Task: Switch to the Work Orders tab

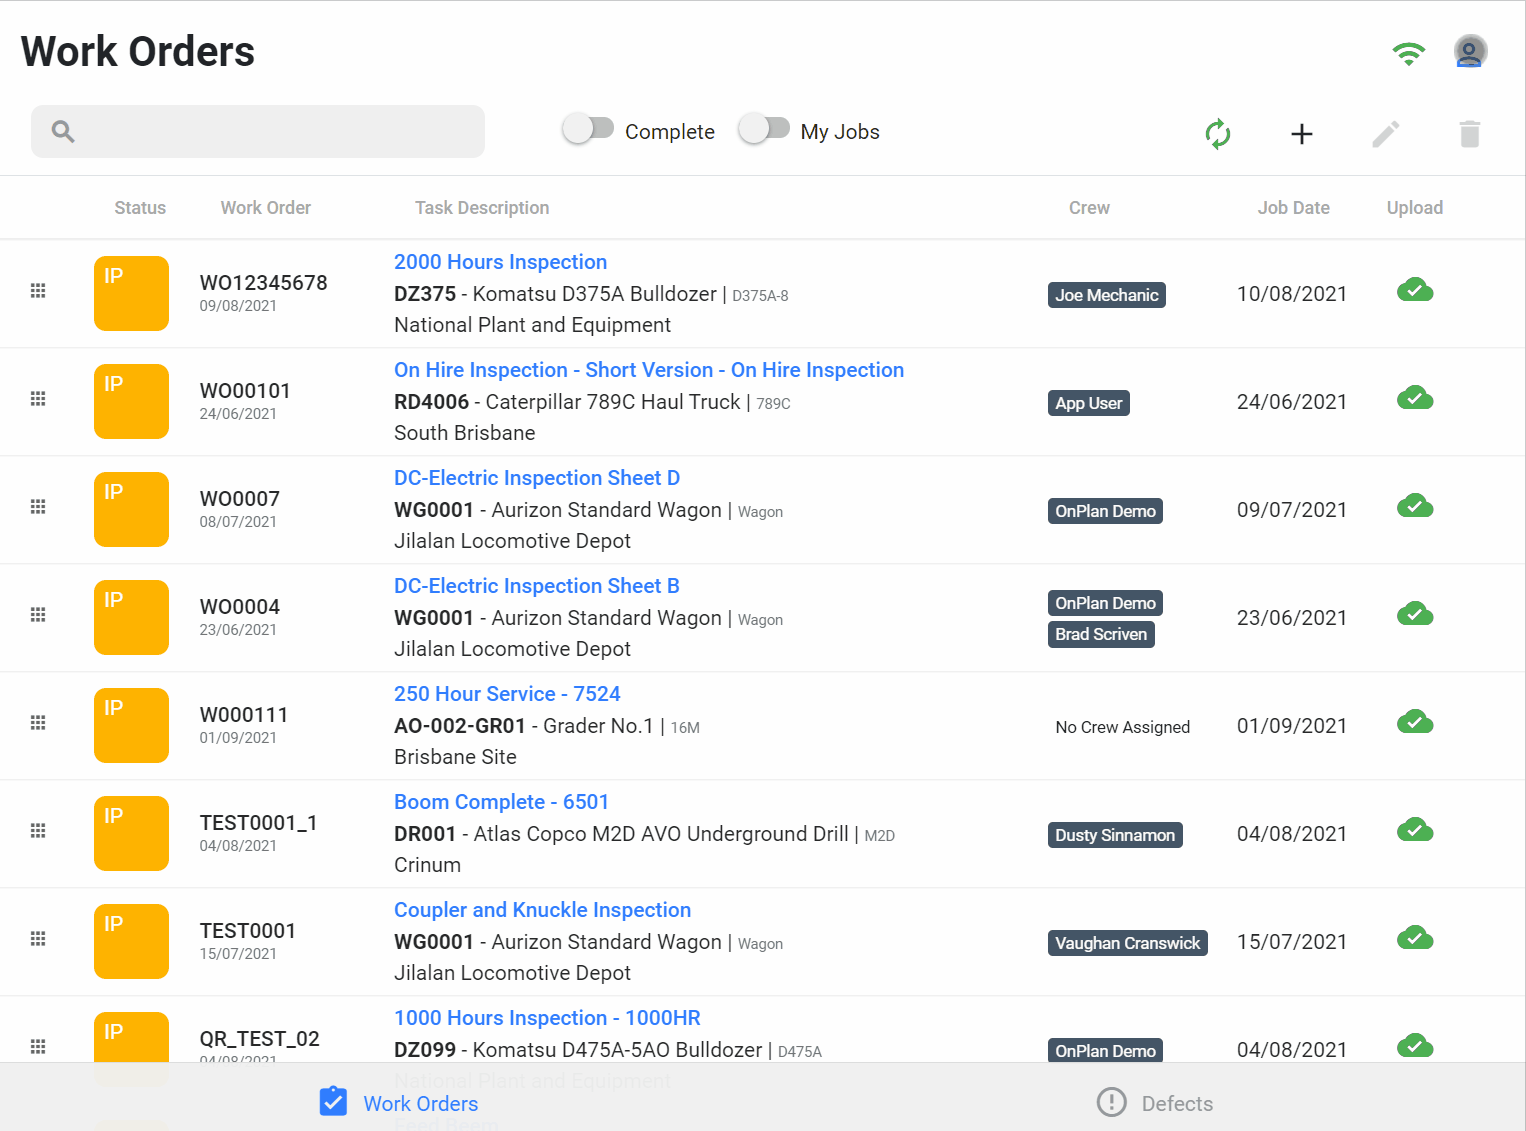Action: 398,1102
